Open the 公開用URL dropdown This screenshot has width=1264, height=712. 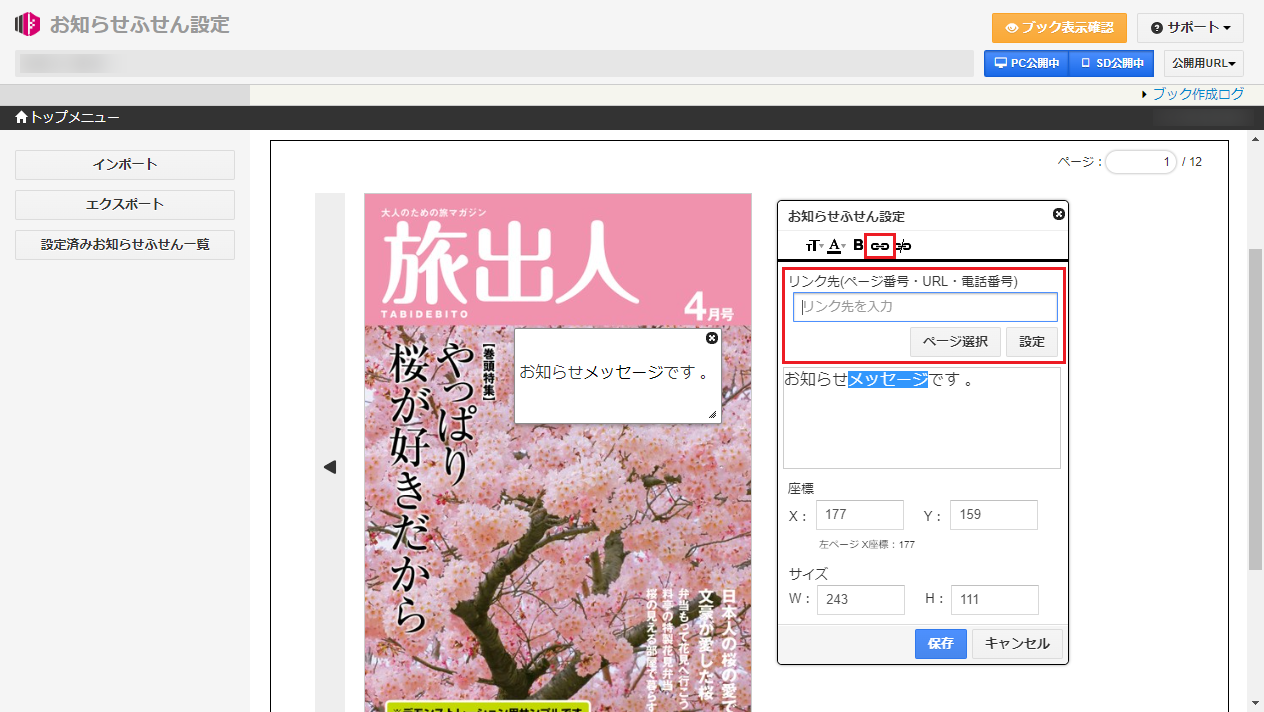click(1203, 63)
